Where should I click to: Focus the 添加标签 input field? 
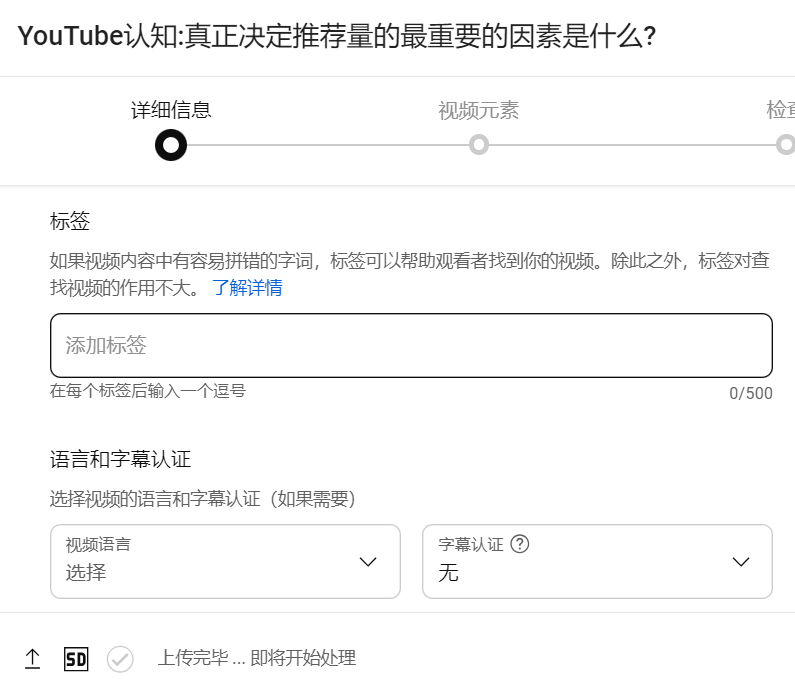tap(411, 346)
